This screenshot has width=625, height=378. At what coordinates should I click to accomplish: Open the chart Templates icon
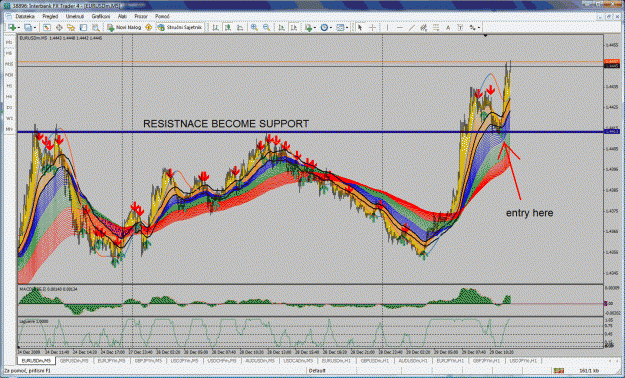click(340, 28)
